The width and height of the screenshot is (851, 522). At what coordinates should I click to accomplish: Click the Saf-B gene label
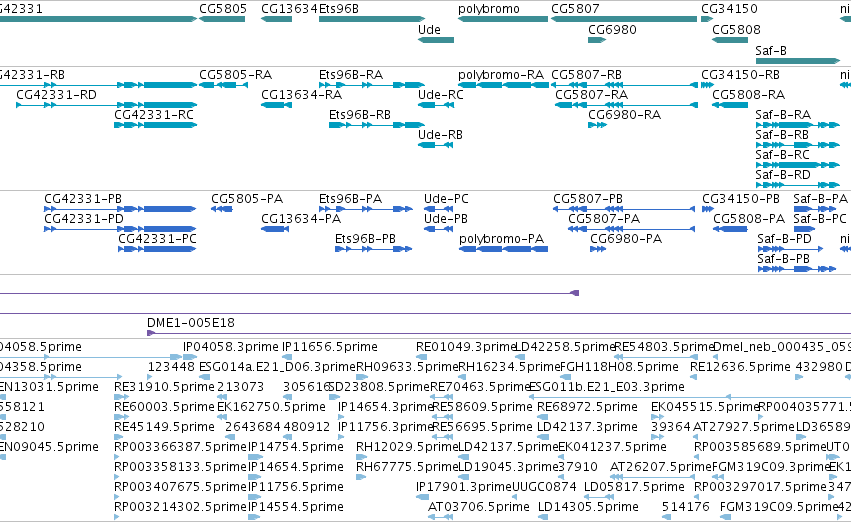(x=771, y=51)
